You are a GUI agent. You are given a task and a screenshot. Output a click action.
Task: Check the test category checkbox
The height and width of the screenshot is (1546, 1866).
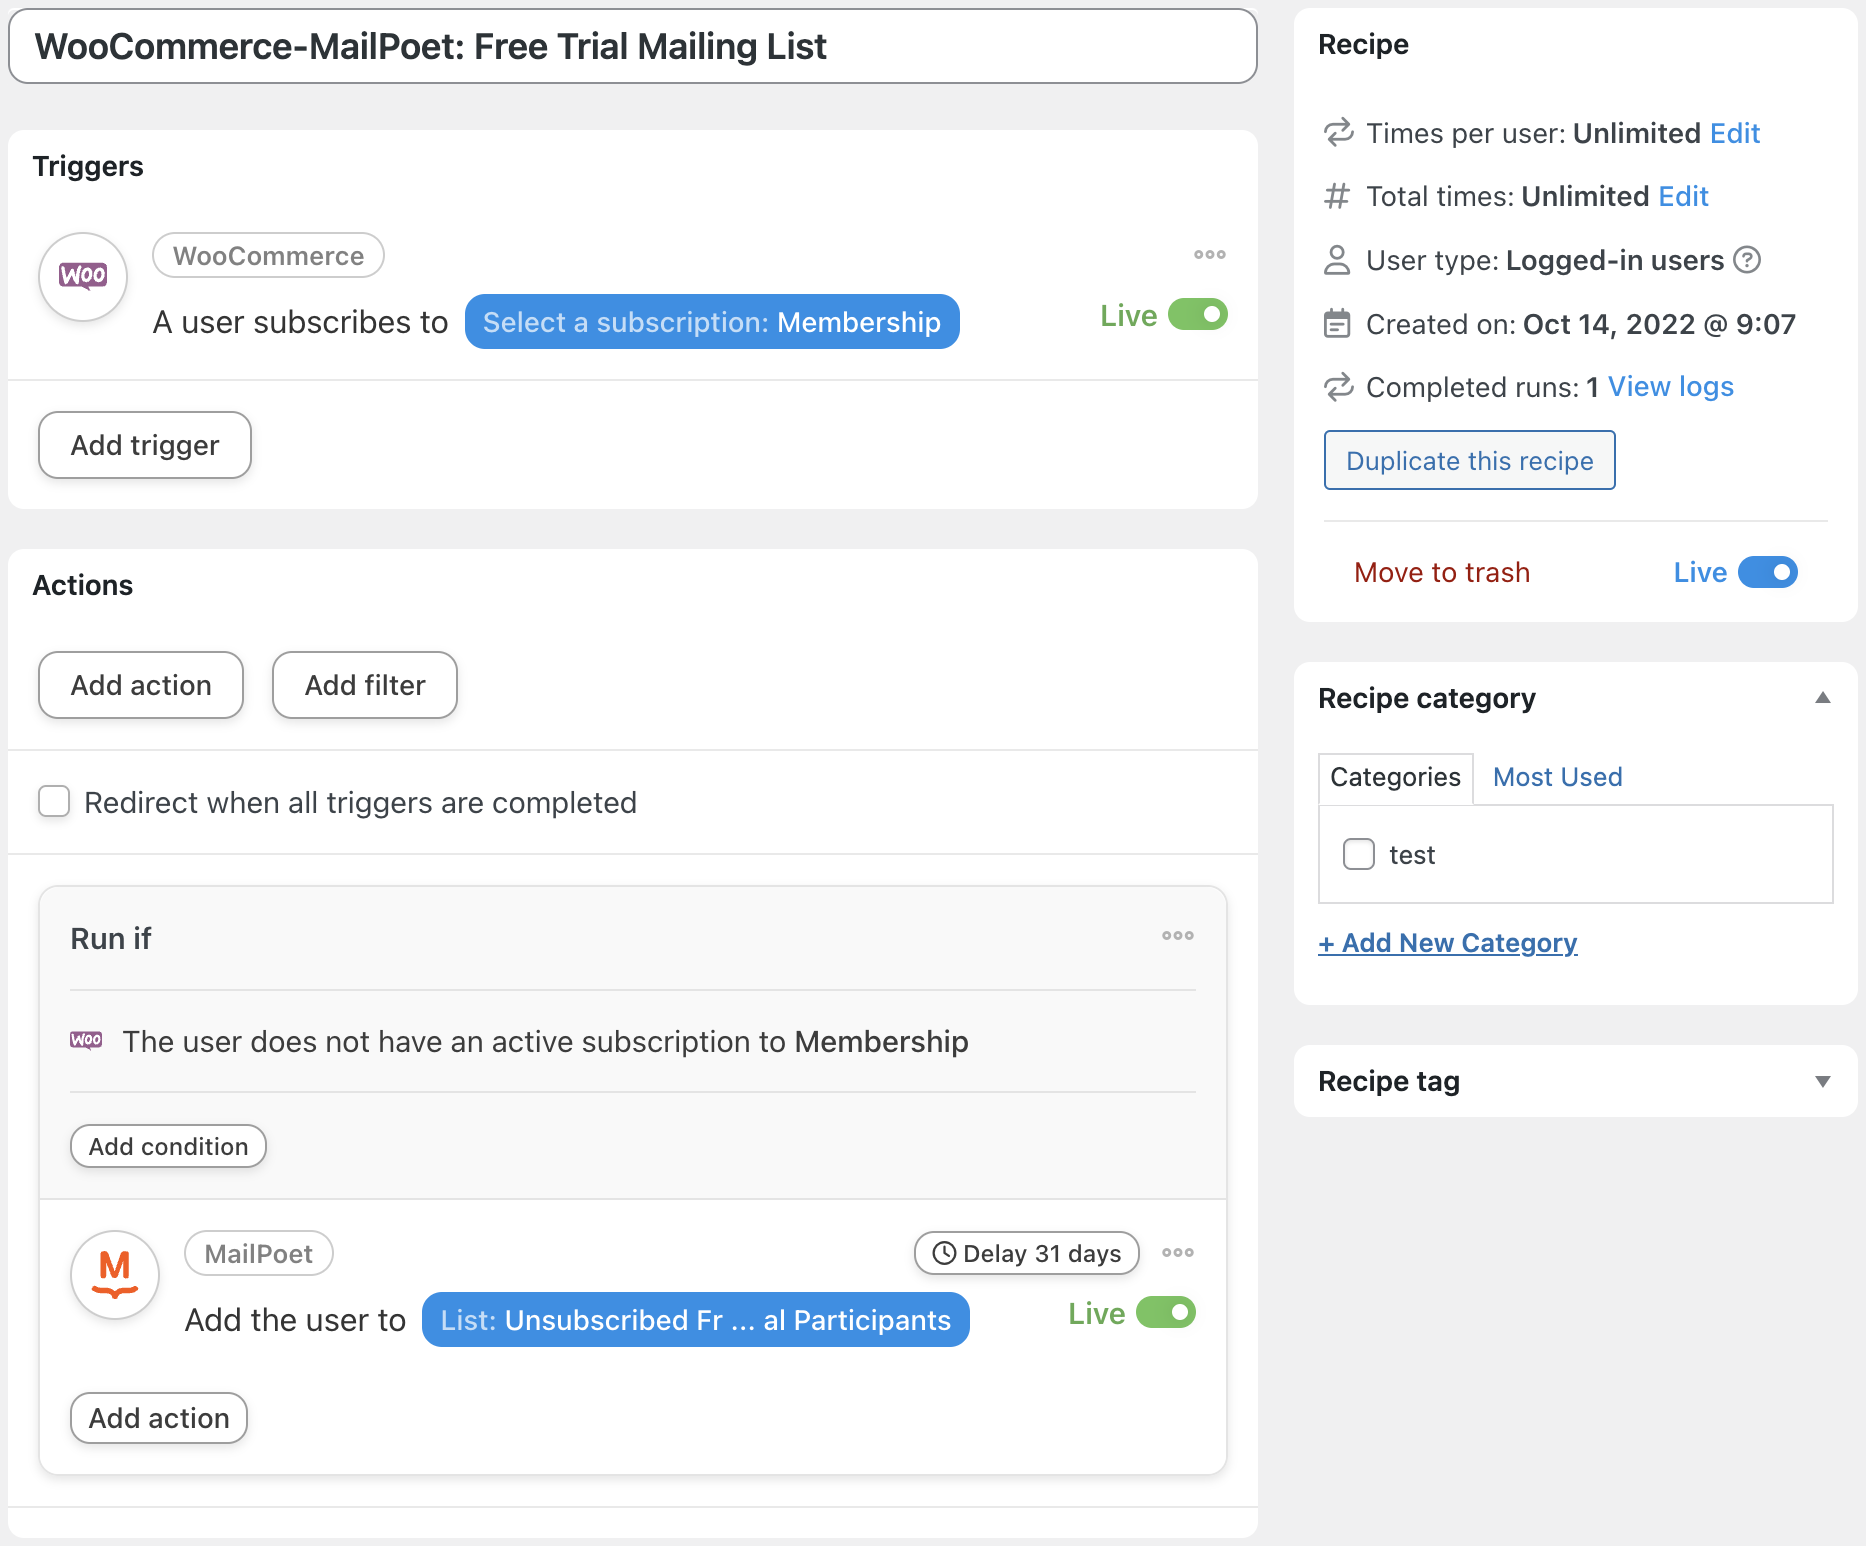(1359, 854)
